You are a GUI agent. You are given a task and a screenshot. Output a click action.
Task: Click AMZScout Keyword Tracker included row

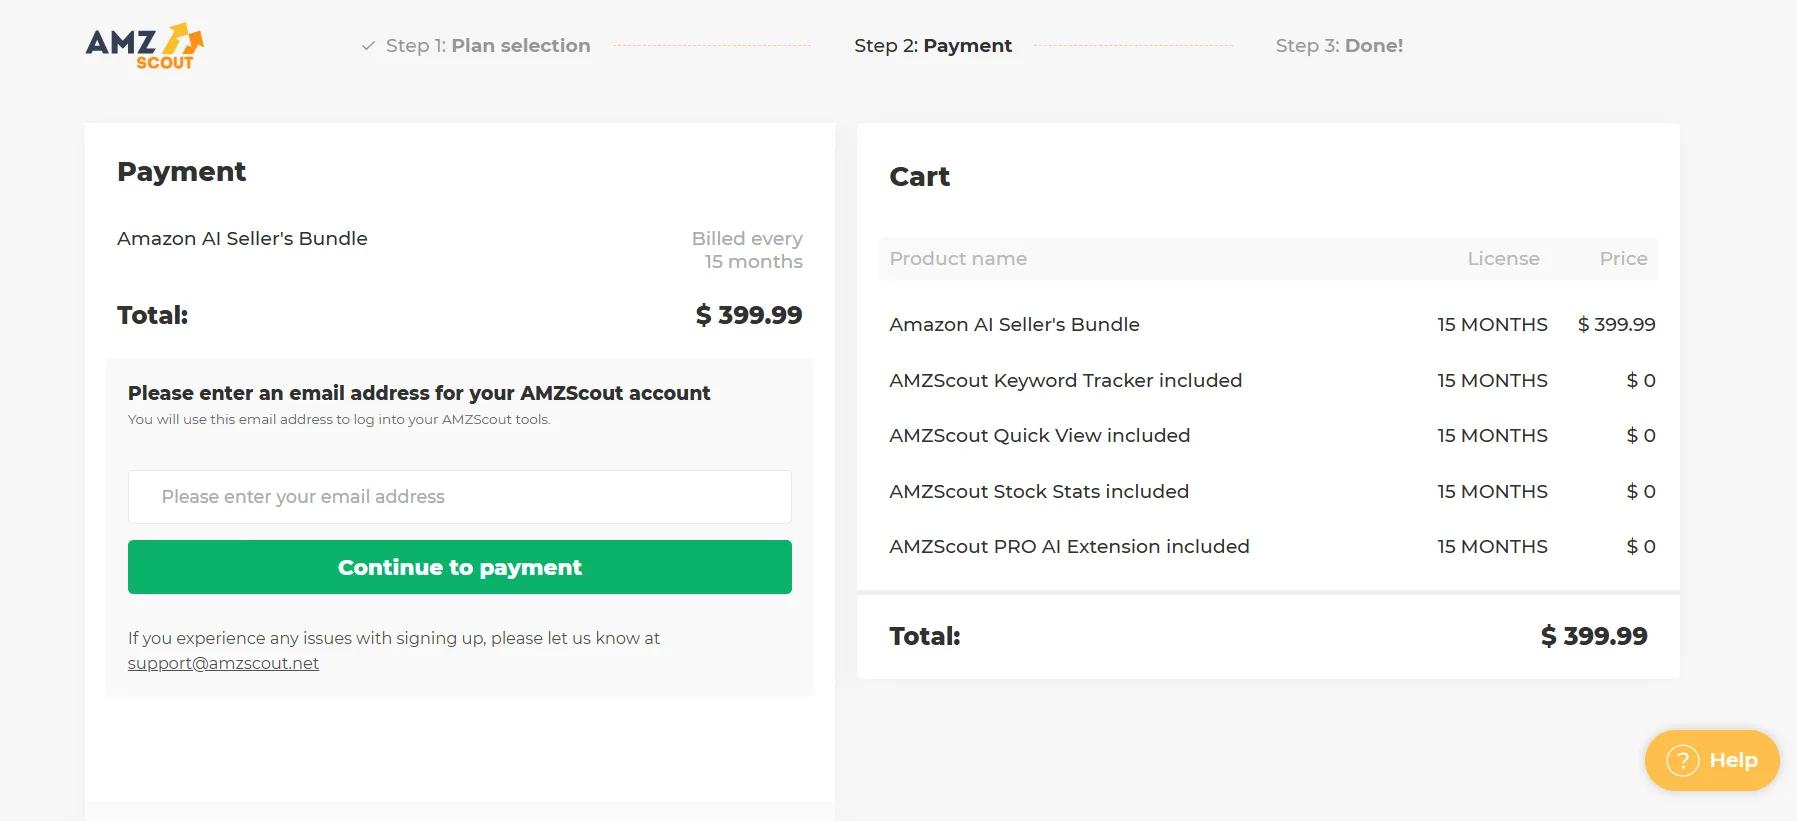coord(1268,381)
